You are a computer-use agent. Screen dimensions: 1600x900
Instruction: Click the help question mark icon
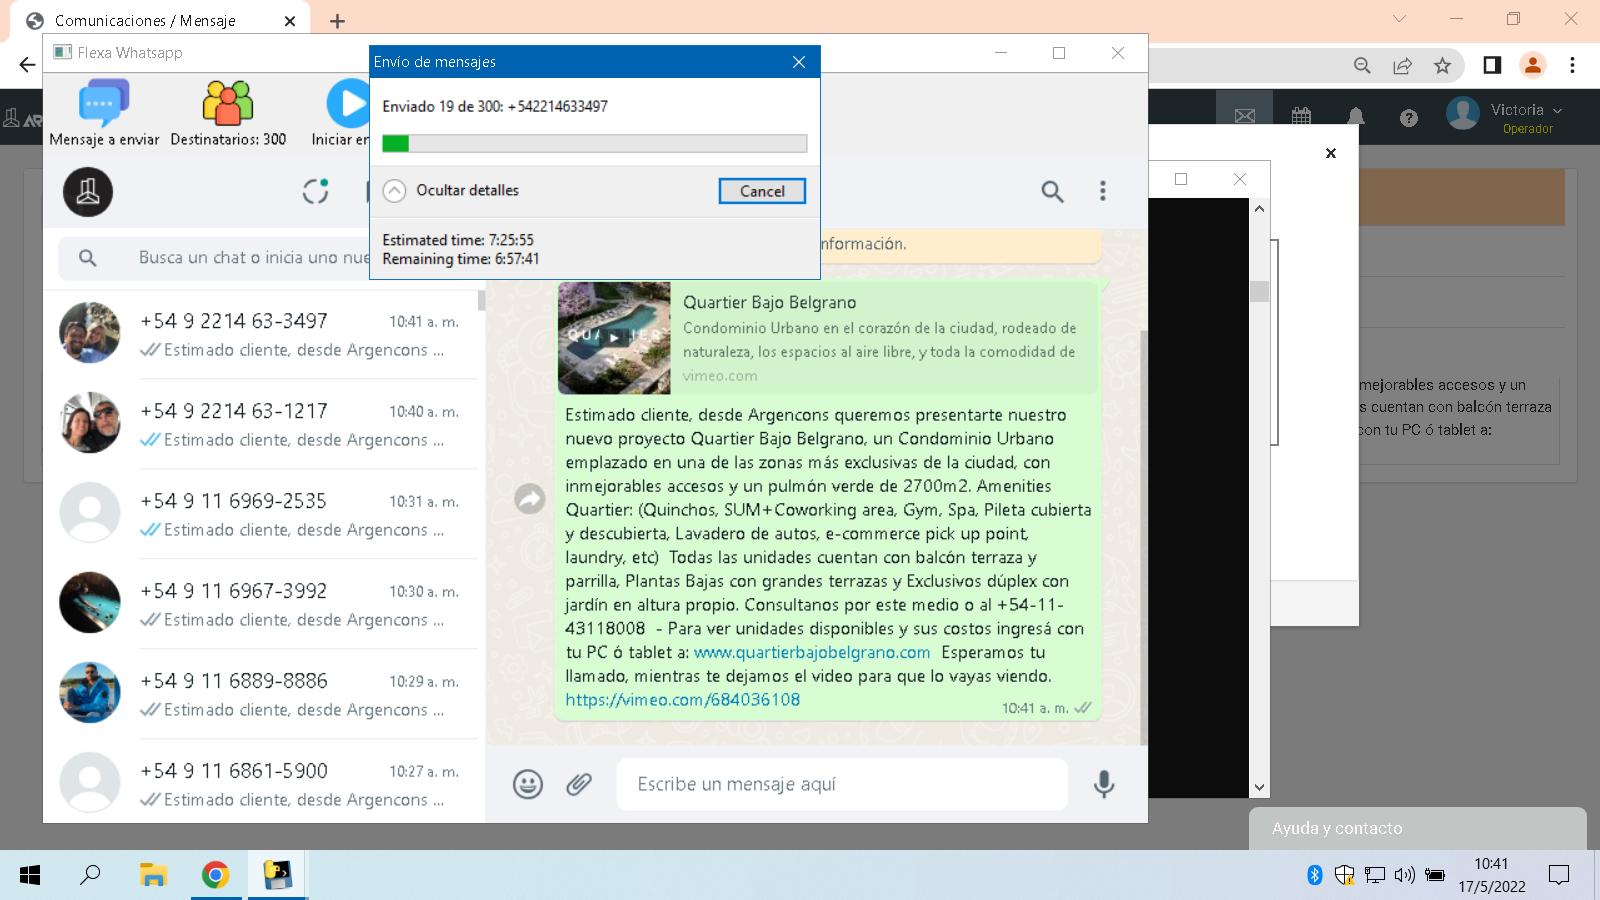click(x=1409, y=118)
